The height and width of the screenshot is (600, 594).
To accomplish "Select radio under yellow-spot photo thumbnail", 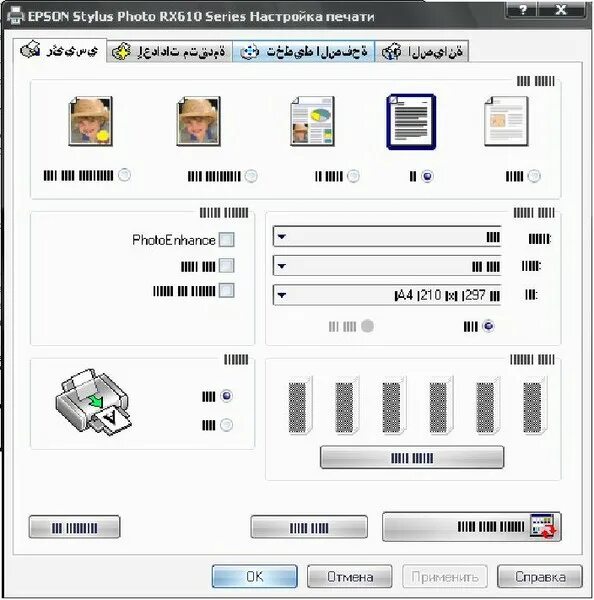I will pyautogui.click(x=124, y=175).
